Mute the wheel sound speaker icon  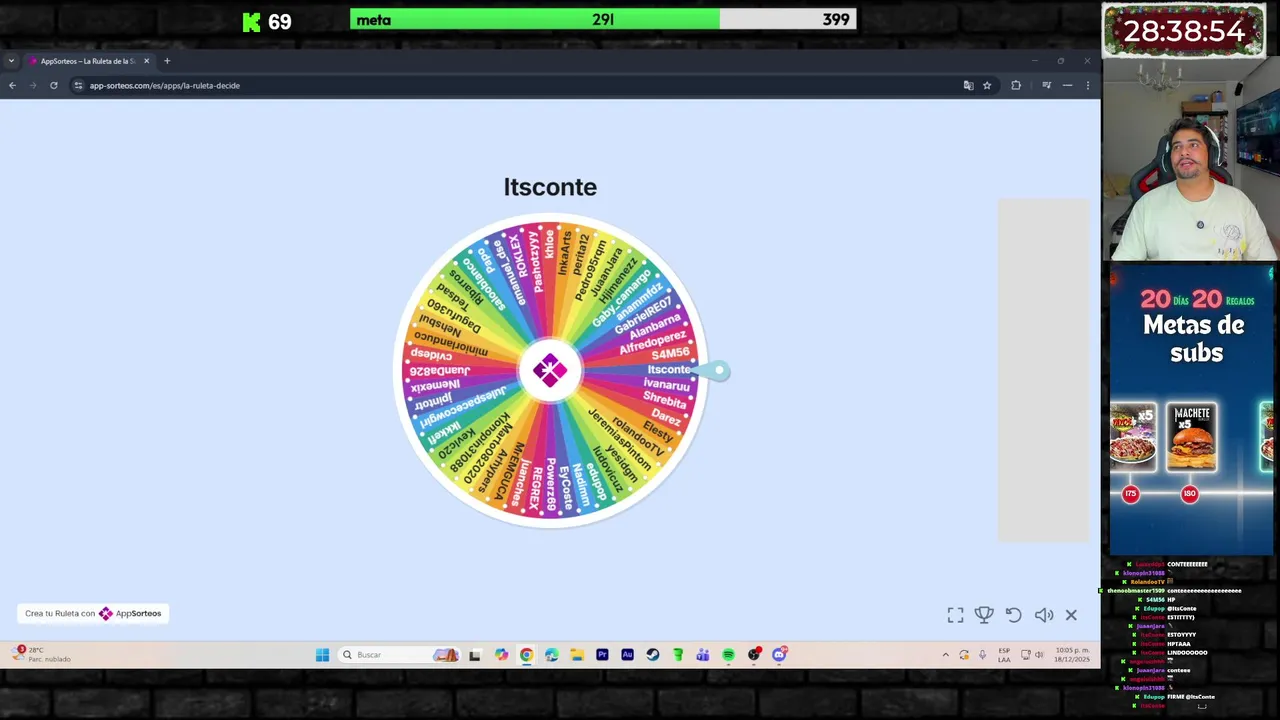point(1043,615)
